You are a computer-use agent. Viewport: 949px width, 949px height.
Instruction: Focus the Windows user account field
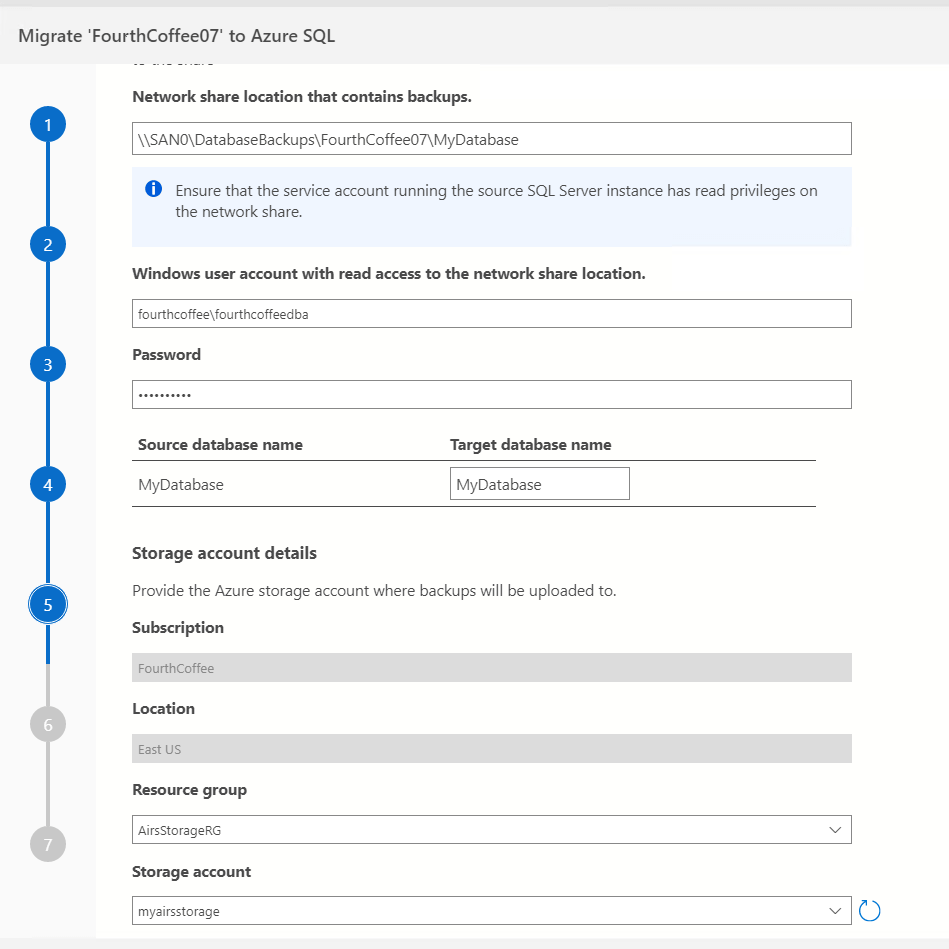pyautogui.click(x=491, y=314)
